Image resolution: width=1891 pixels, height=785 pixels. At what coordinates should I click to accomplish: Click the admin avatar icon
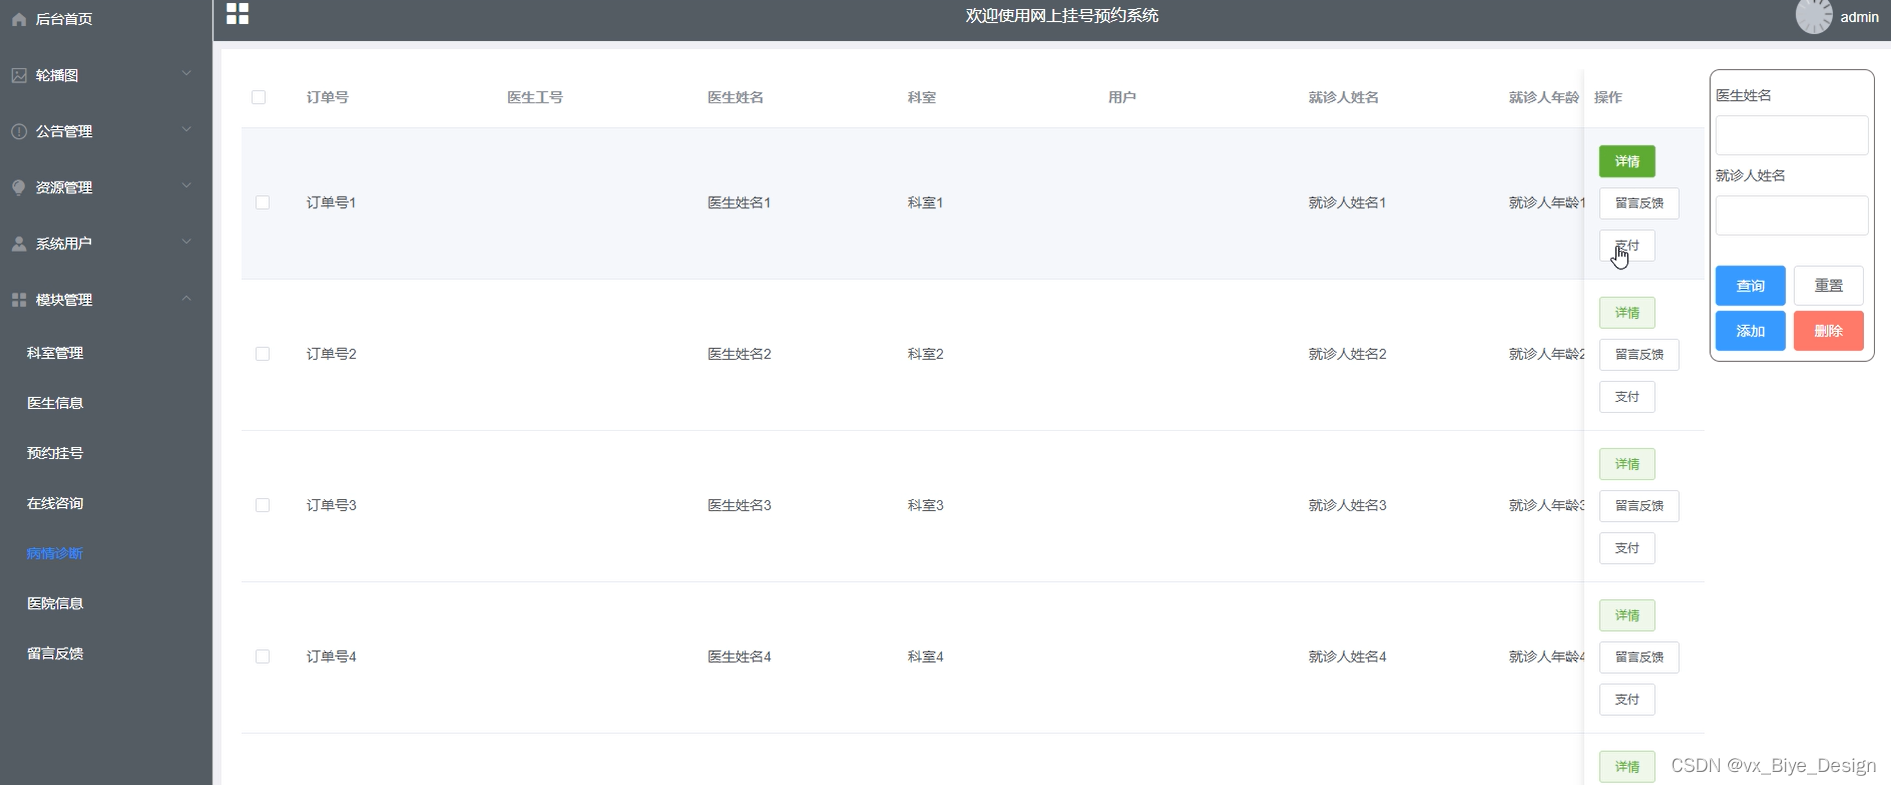tap(1814, 17)
